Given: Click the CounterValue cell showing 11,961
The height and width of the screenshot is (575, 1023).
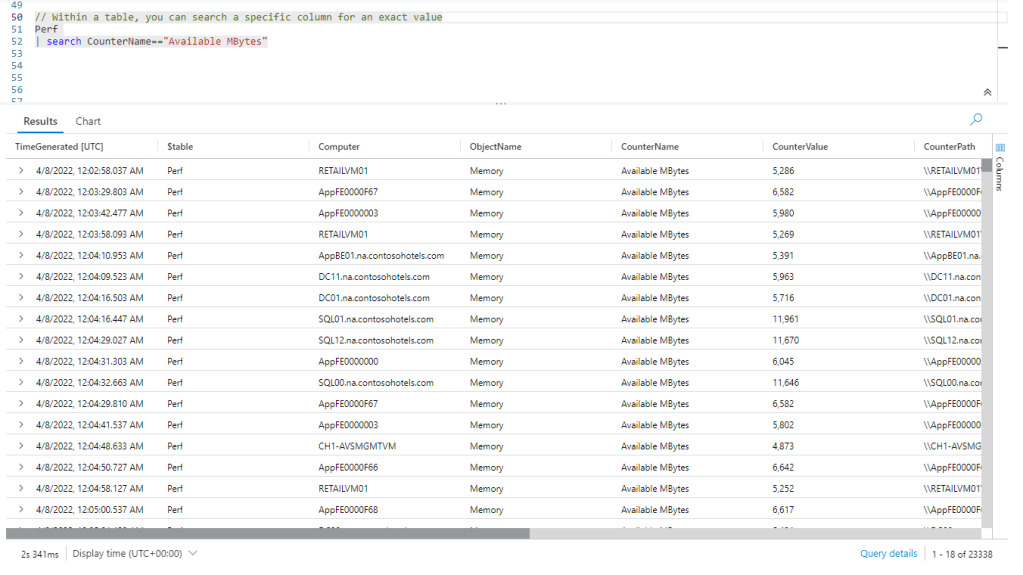Looking at the screenshot, I should 786,319.
